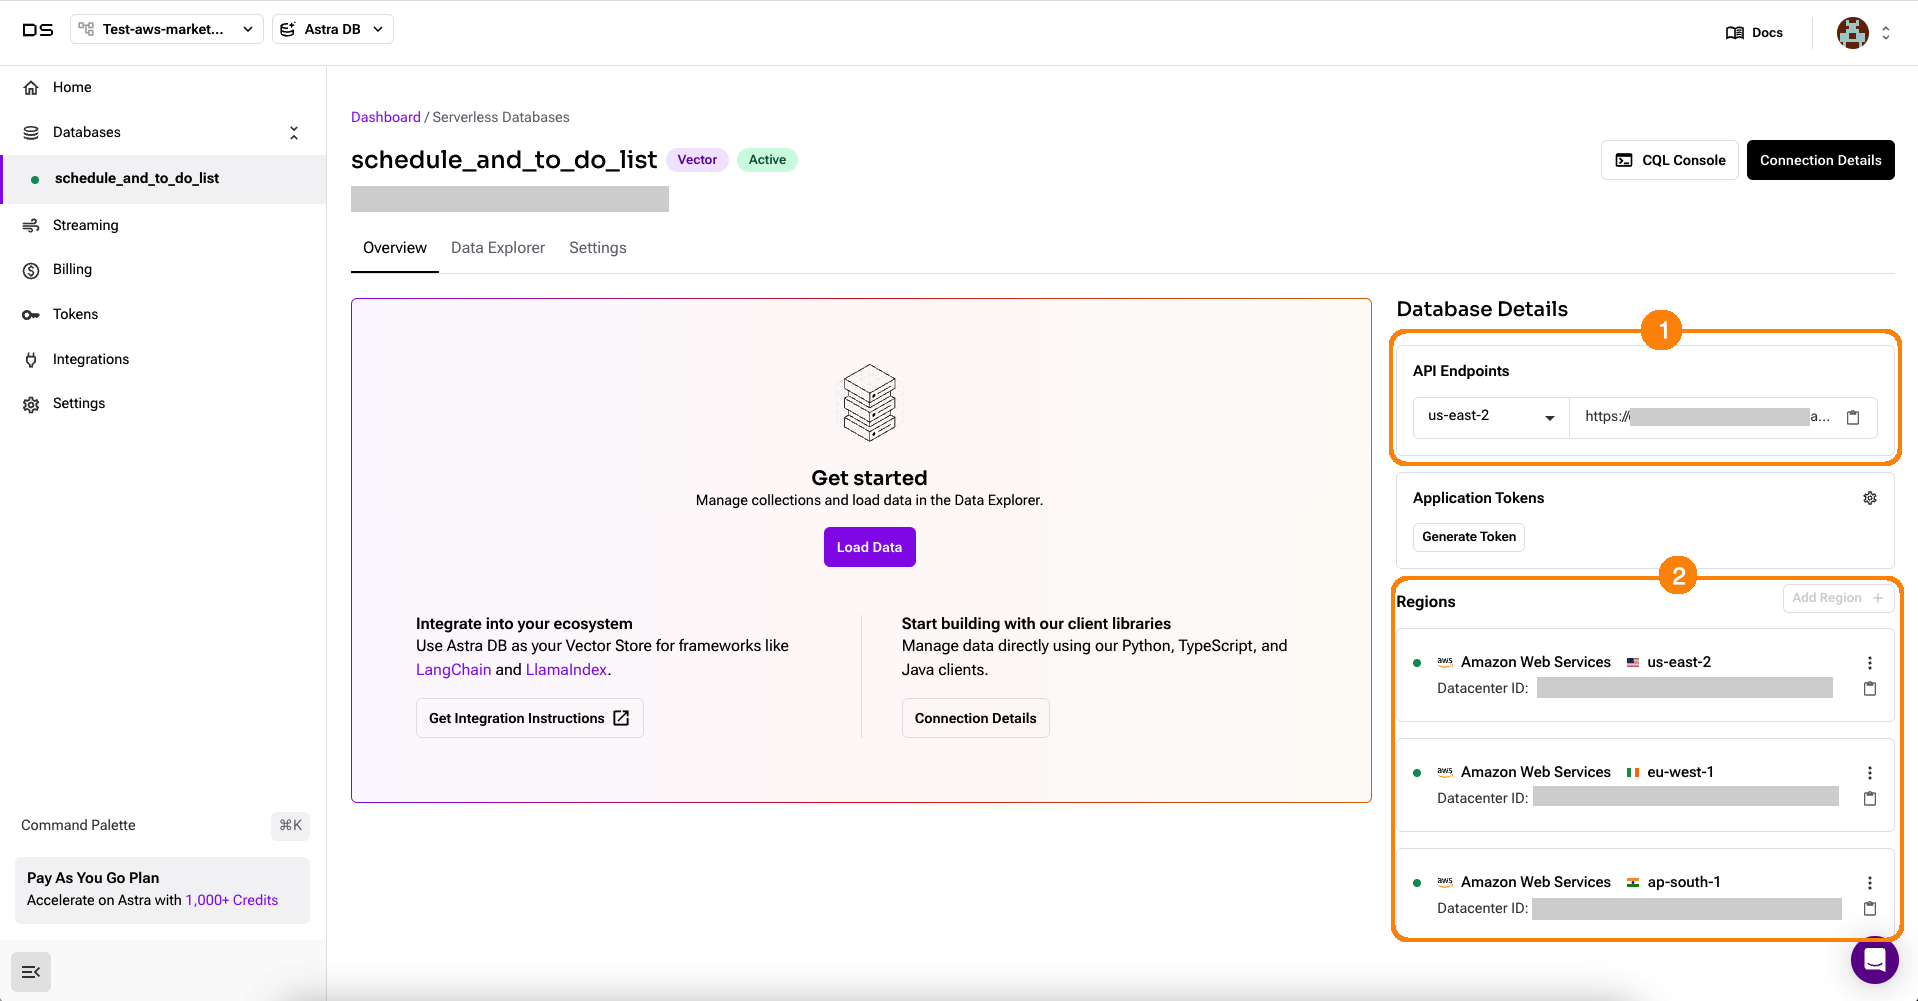Open the support chat bubble
Screen dimensions: 1918x1001
point(1874,961)
